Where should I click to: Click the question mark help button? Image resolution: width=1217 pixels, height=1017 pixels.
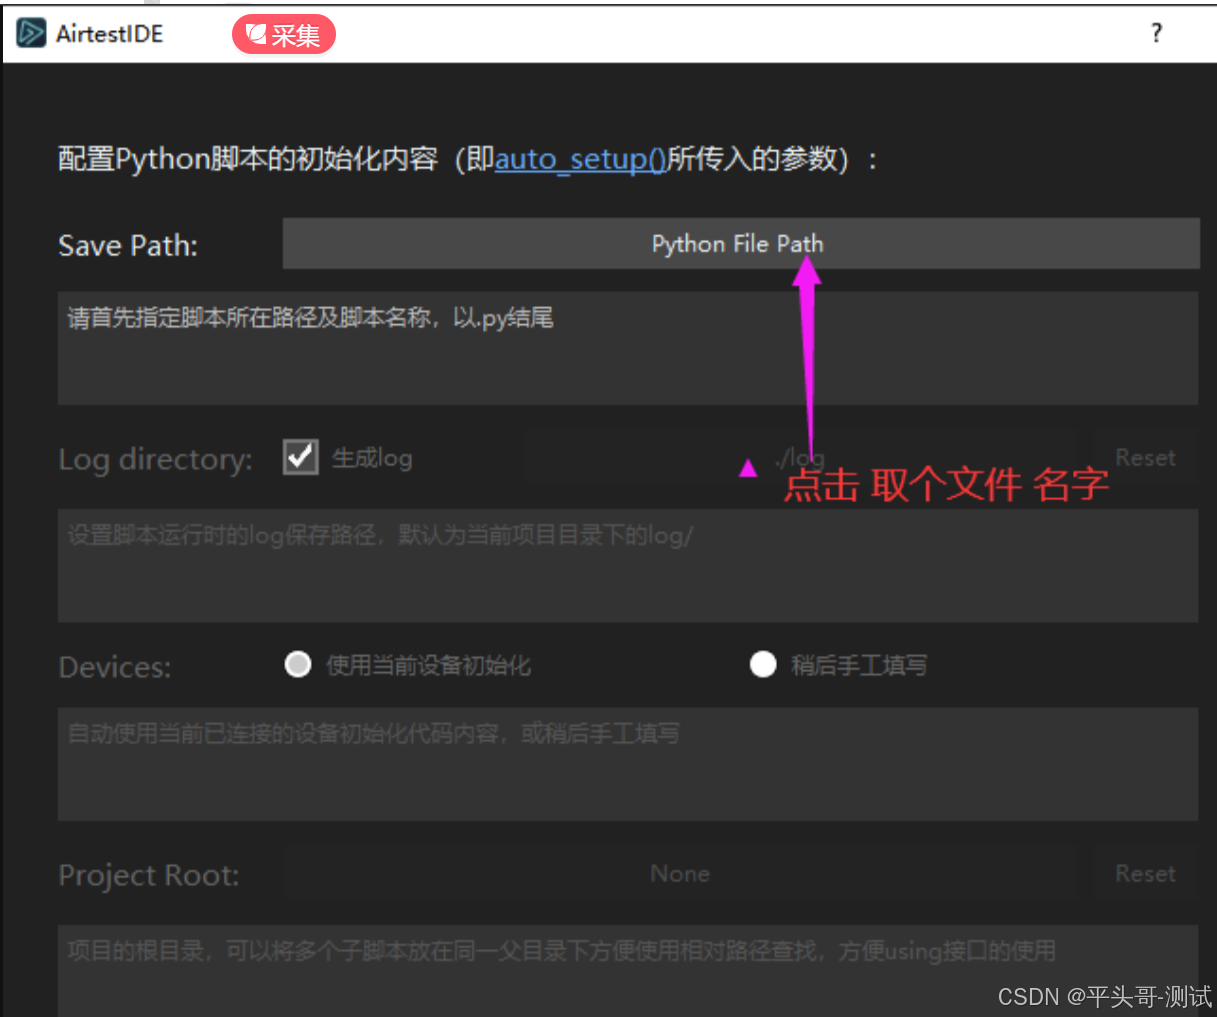pyautogui.click(x=1157, y=33)
